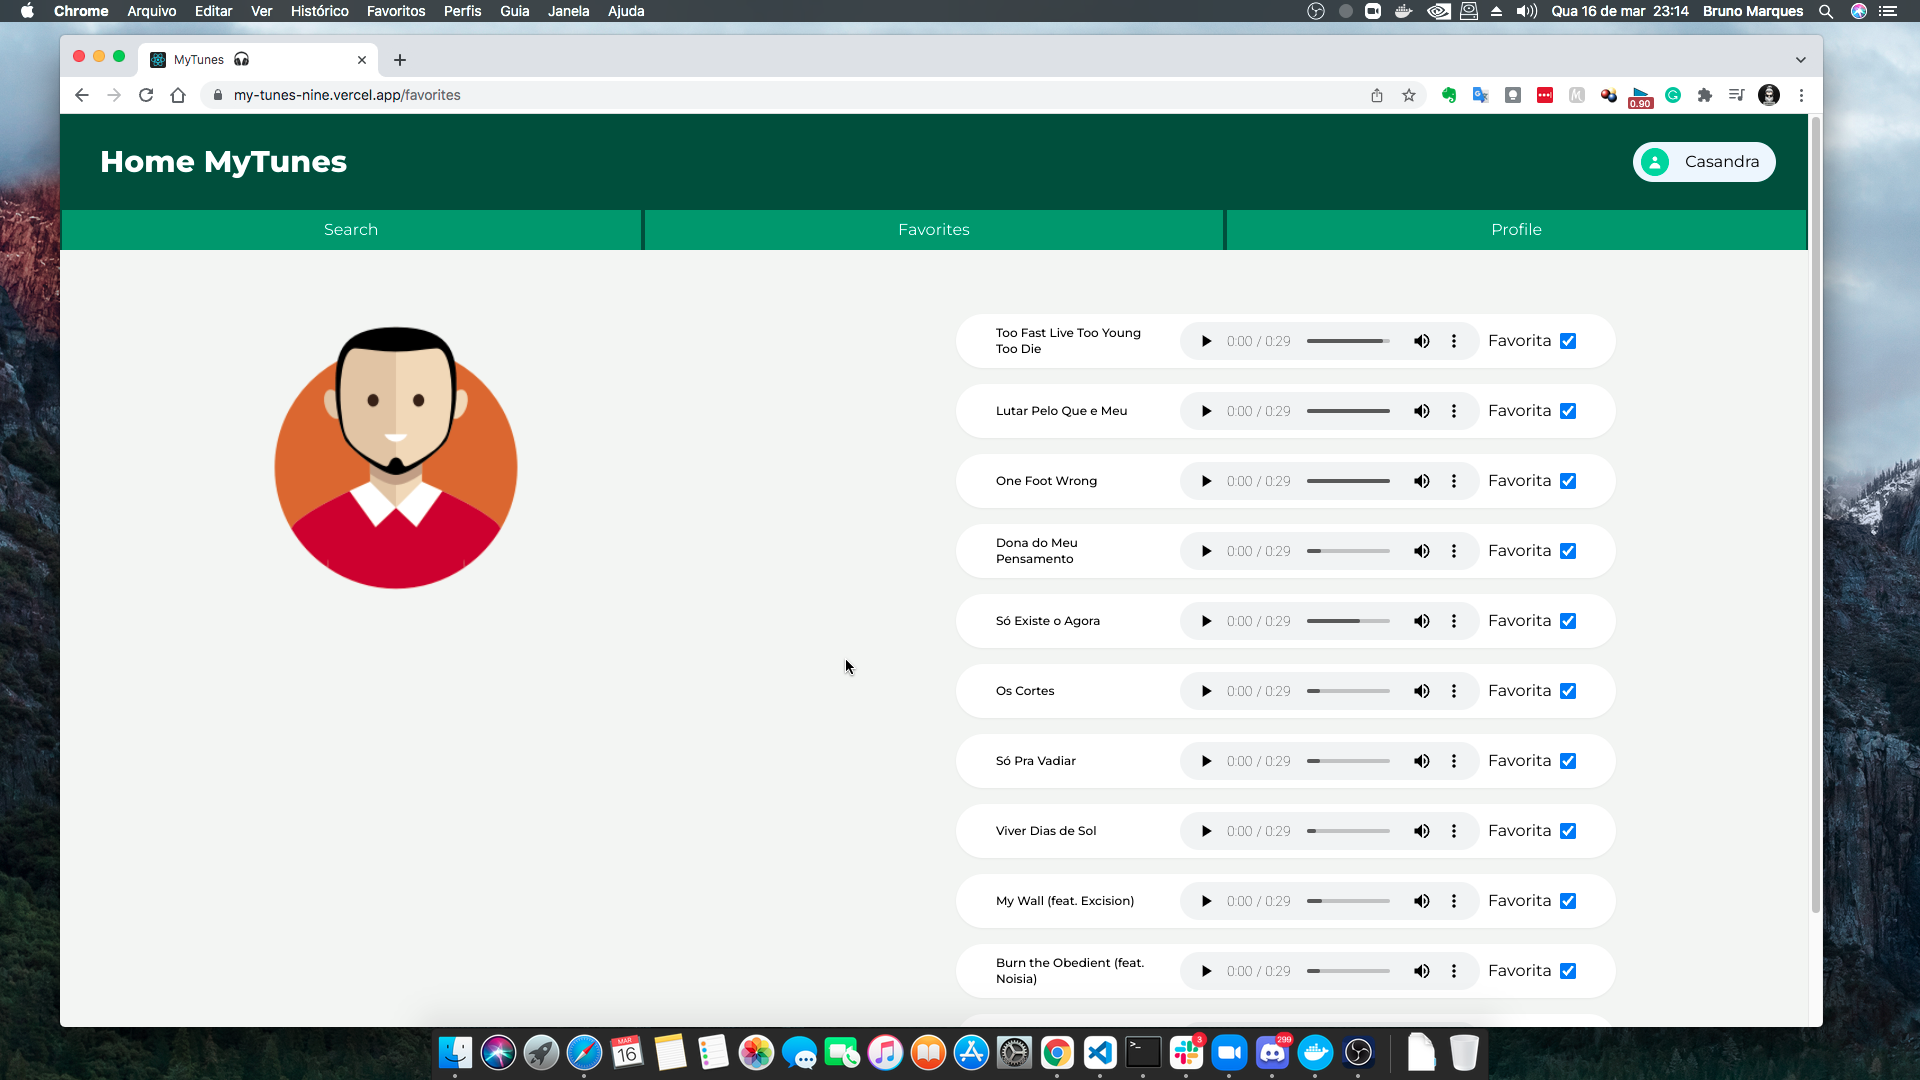This screenshot has height=1080, width=1920.
Task: Play the track One Foot Wrong
Action: click(1206, 481)
